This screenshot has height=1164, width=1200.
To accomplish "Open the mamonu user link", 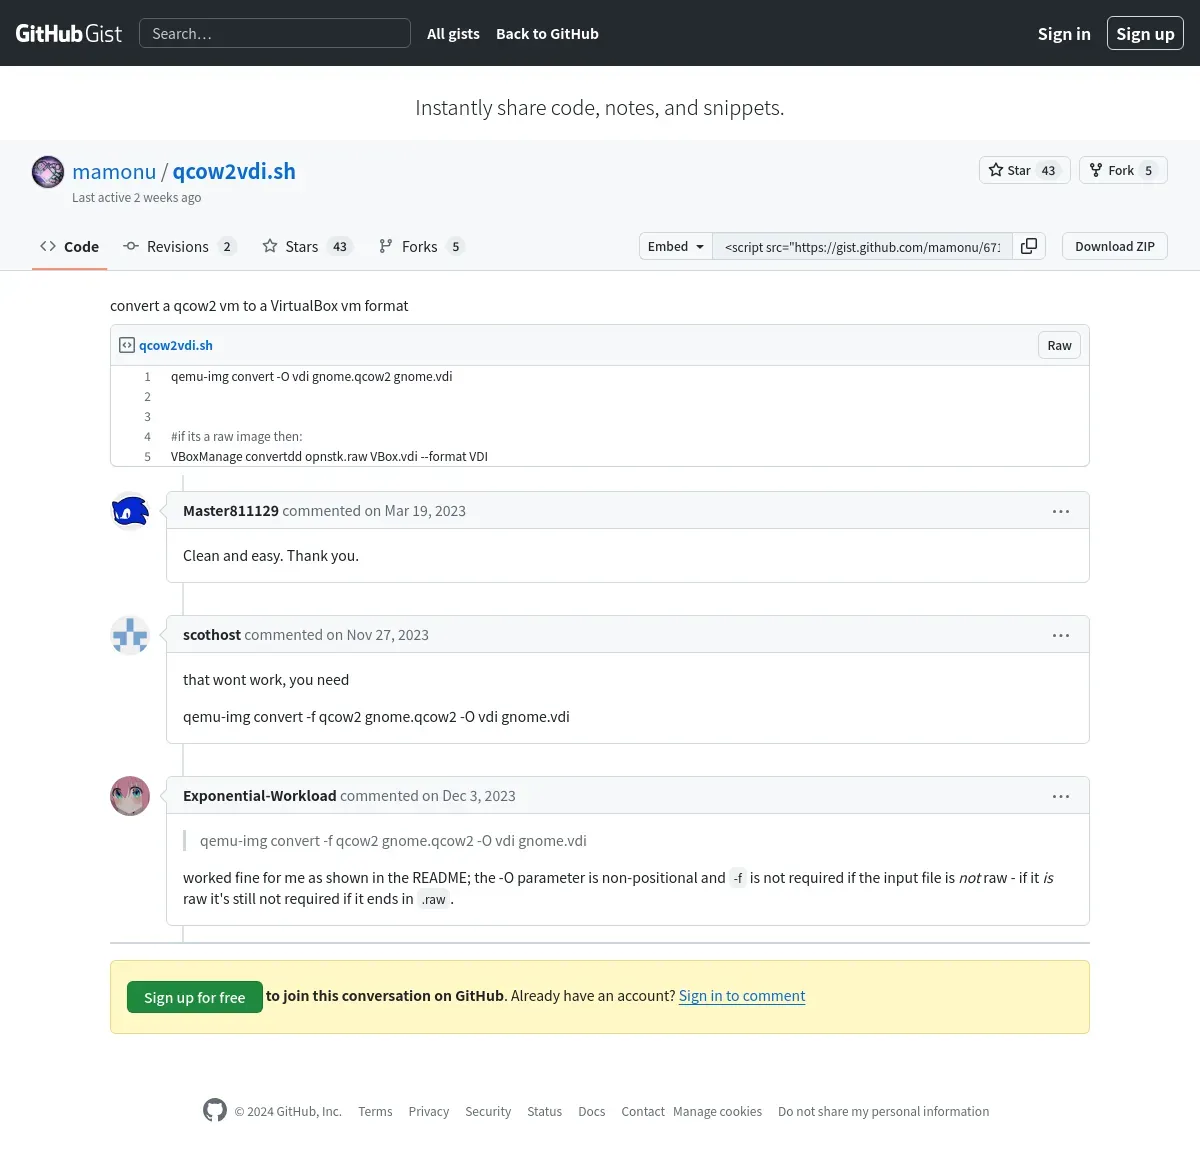I will 114,171.
